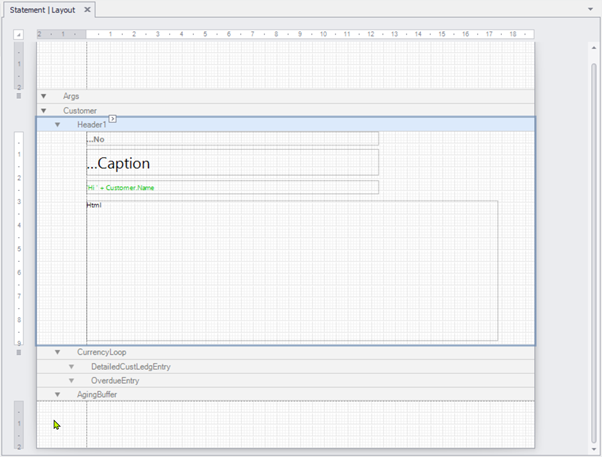Viewport: 602px width, 457px height.
Task: Click the vertical scrollbar down arrow
Action: pyautogui.click(x=594, y=449)
